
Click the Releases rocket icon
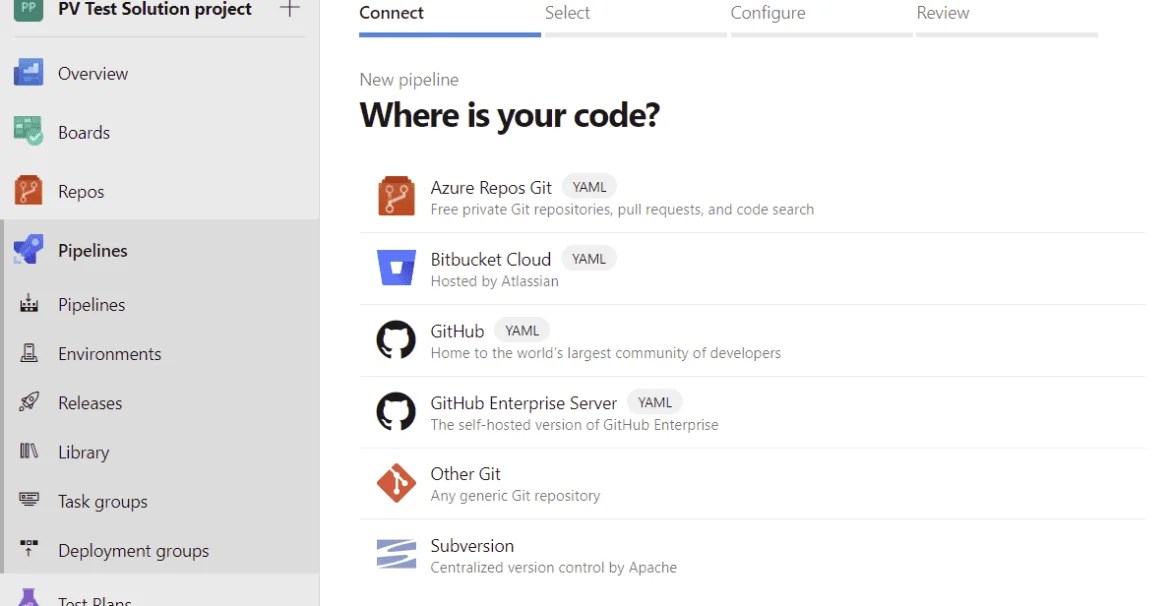point(28,402)
